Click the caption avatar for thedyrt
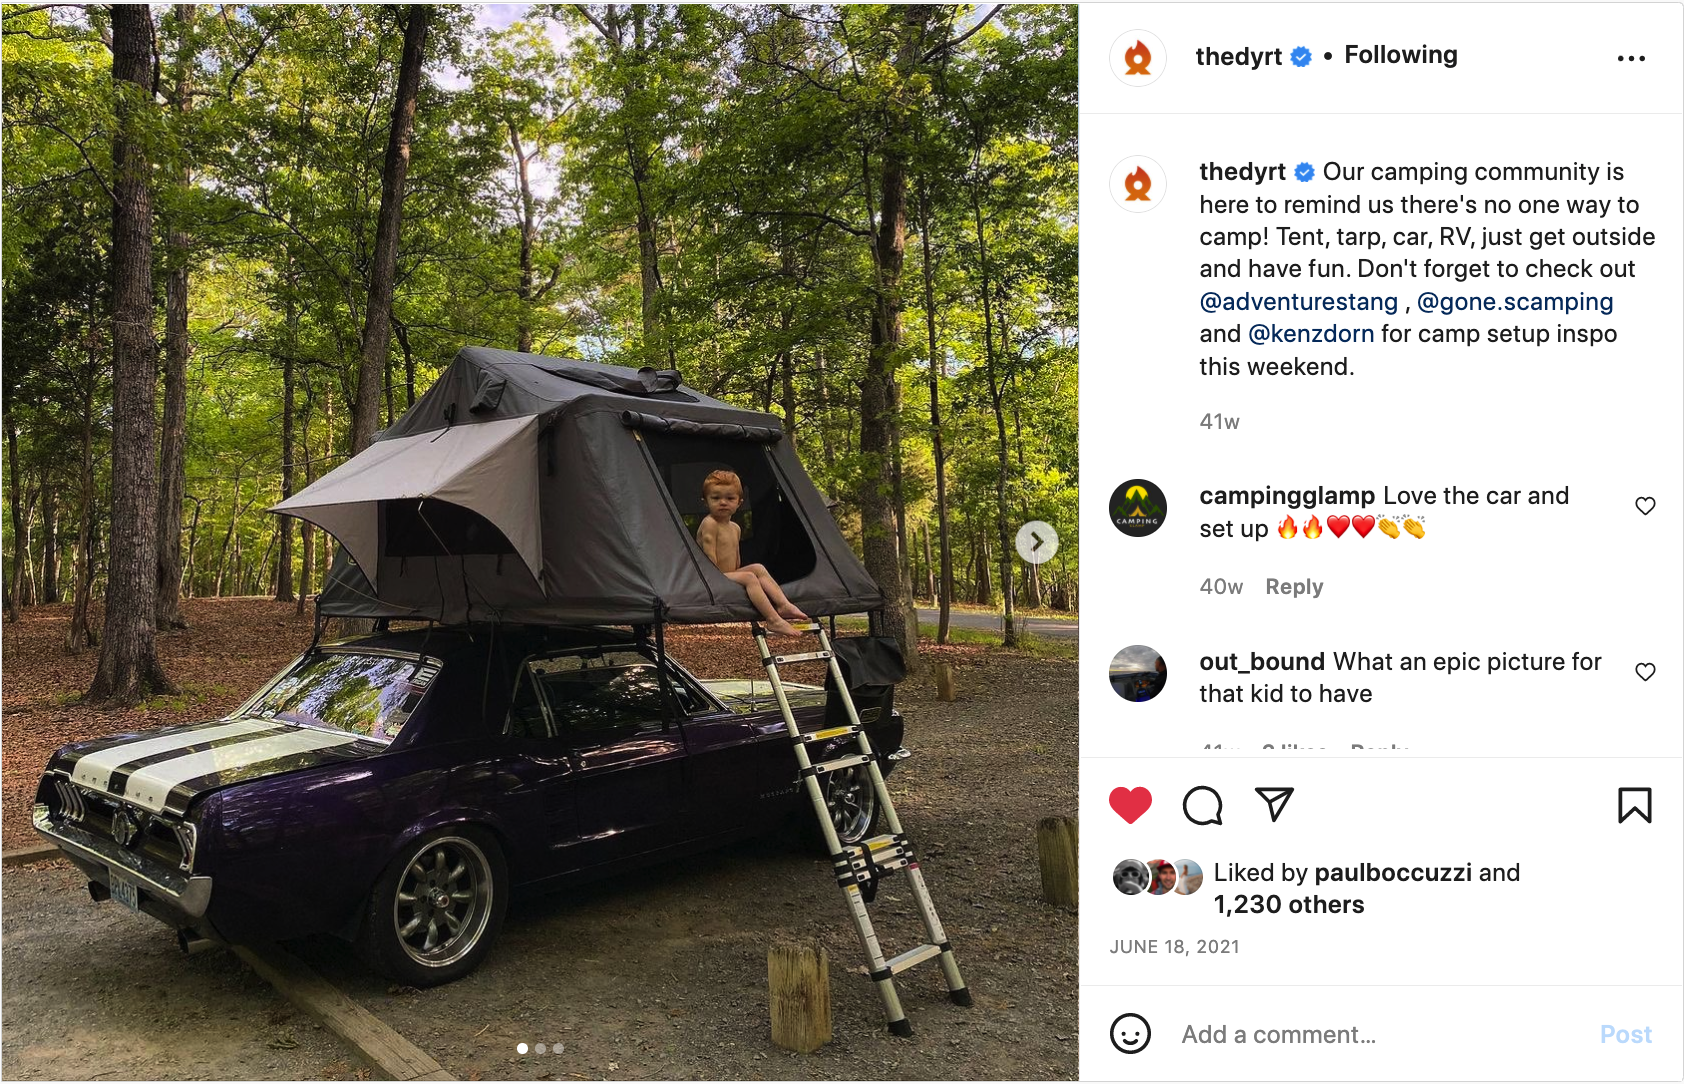This screenshot has width=1684, height=1084. pos(1138,184)
